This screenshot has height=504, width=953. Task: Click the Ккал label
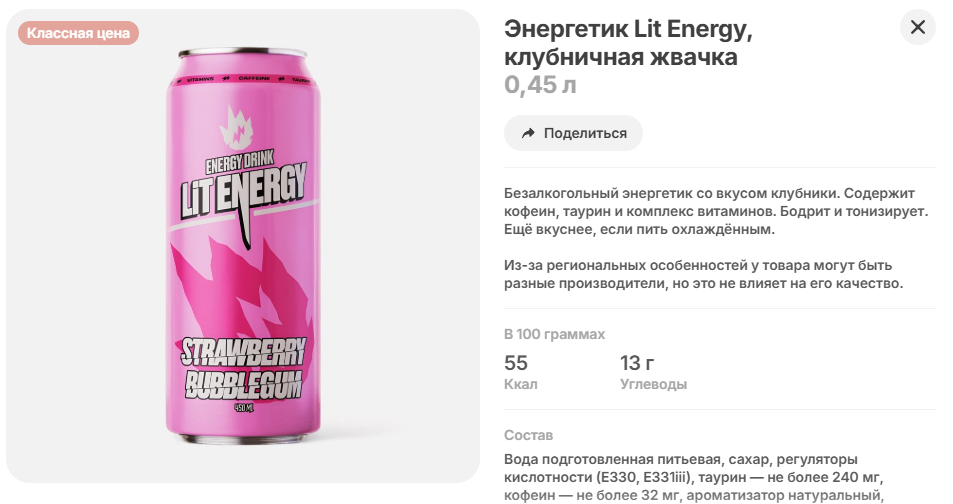520,384
